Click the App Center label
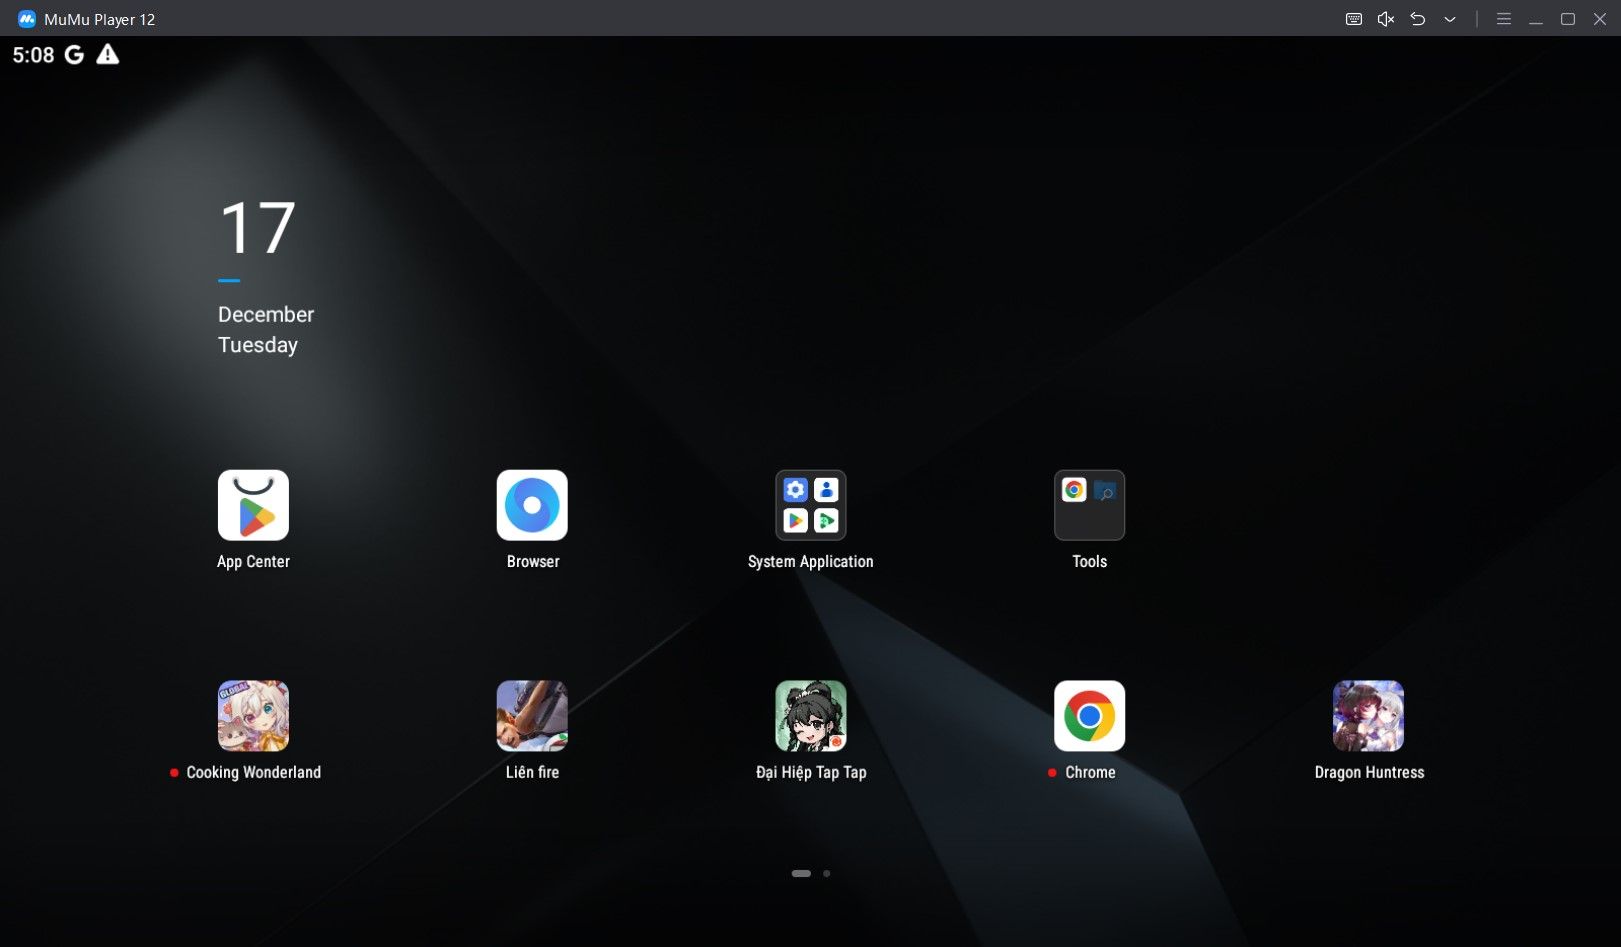 click(x=253, y=561)
